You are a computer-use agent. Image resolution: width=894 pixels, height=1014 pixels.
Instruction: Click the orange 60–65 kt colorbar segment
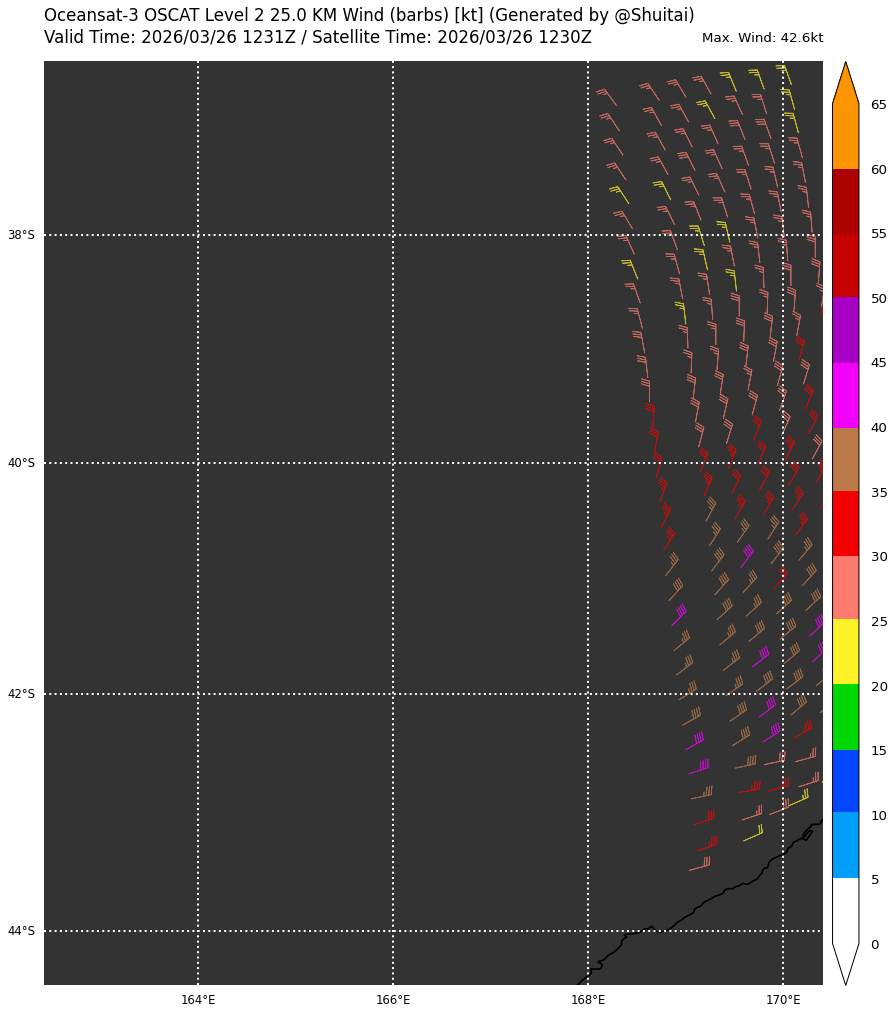click(845, 137)
